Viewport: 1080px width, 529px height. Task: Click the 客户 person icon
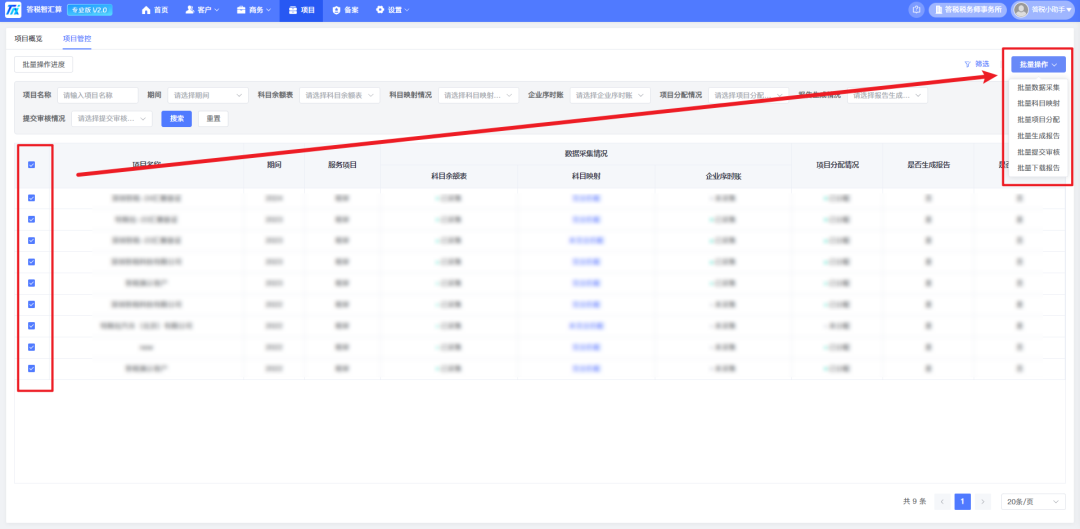click(189, 10)
